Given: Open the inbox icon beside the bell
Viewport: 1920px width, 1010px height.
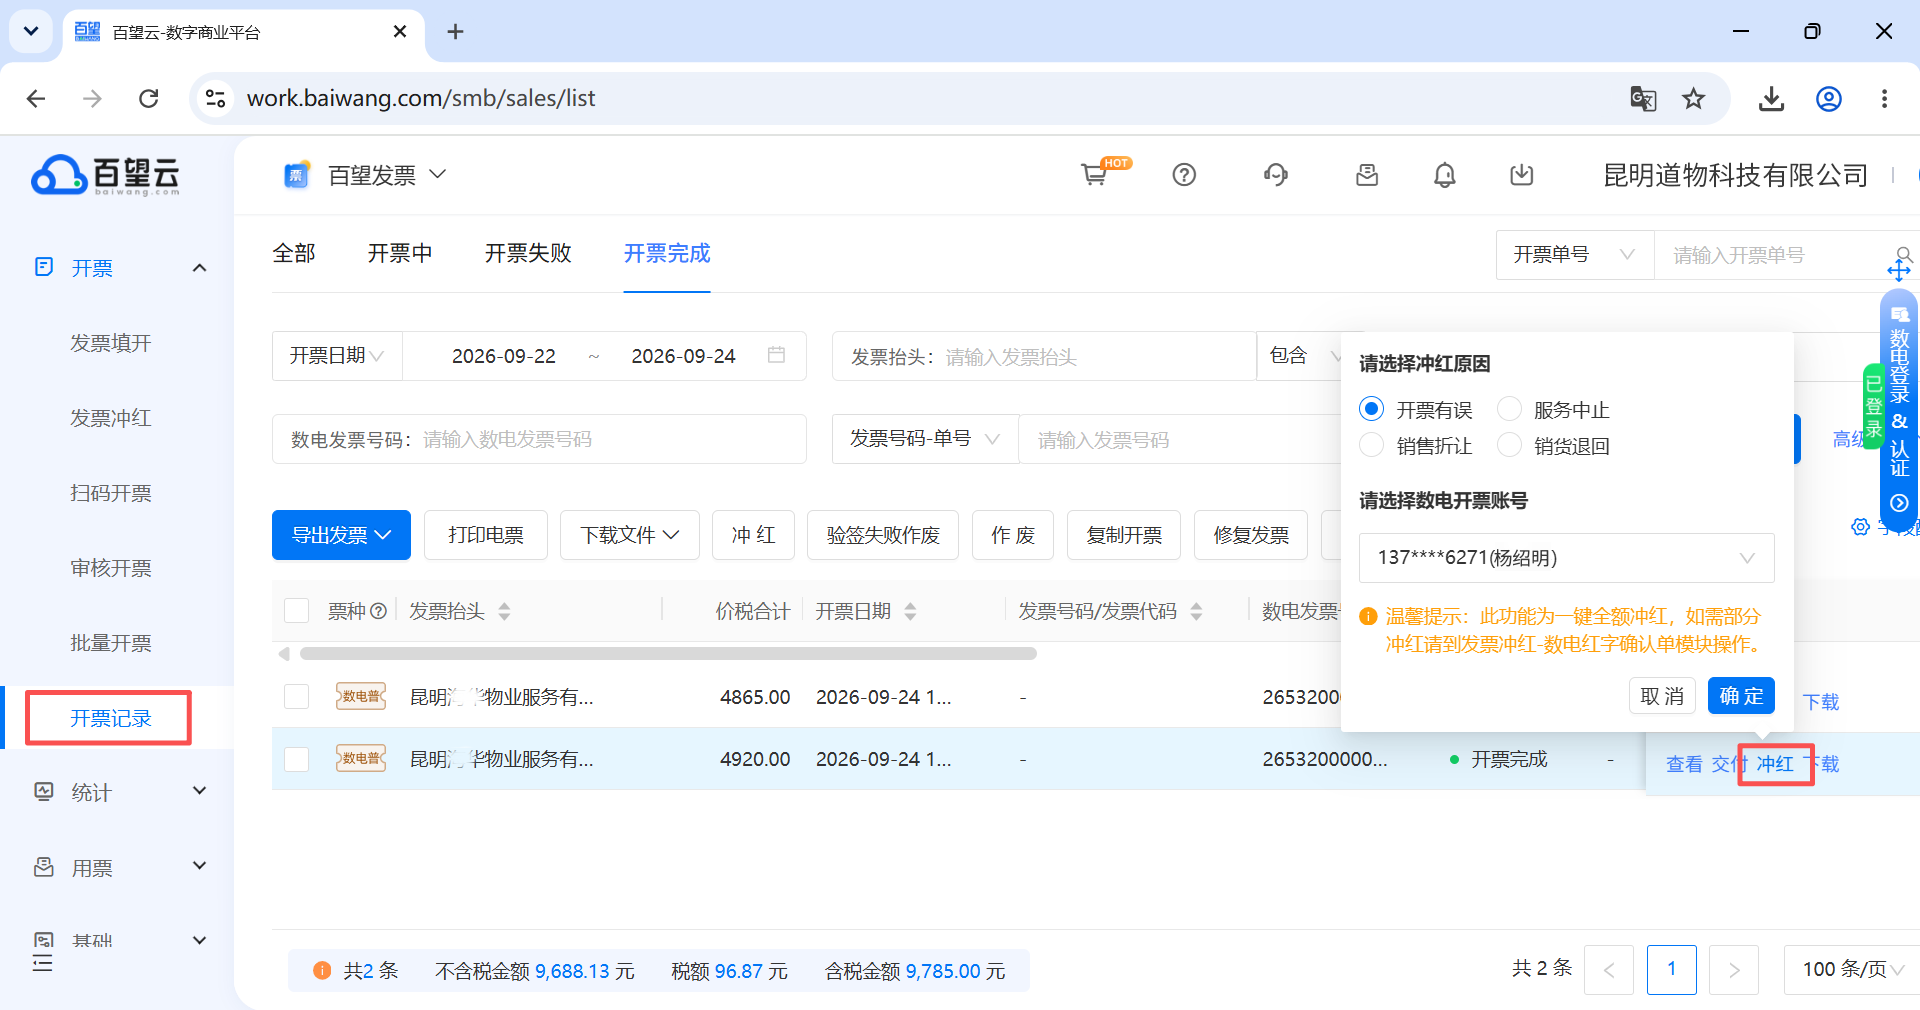Looking at the screenshot, I should tap(1367, 175).
